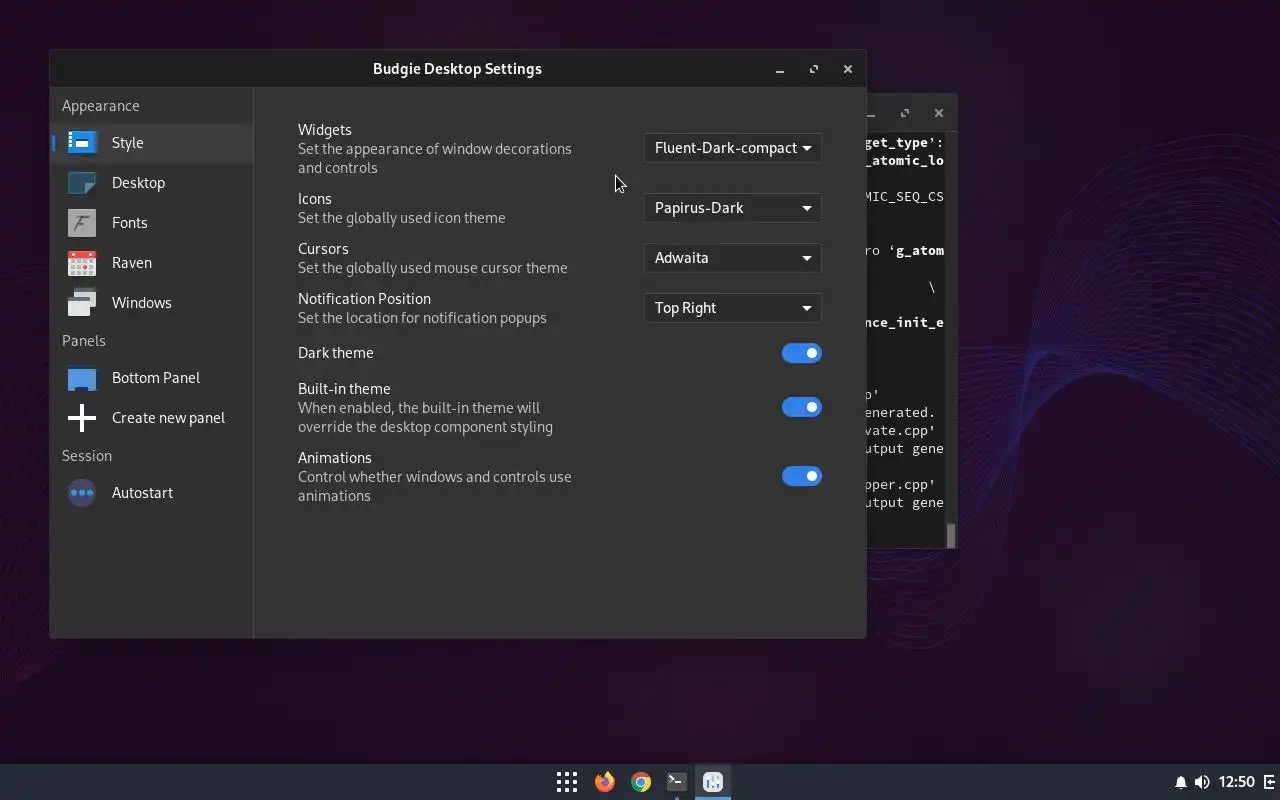Turn off the Built-in theme switch
The width and height of the screenshot is (1280, 800).
coord(802,407)
